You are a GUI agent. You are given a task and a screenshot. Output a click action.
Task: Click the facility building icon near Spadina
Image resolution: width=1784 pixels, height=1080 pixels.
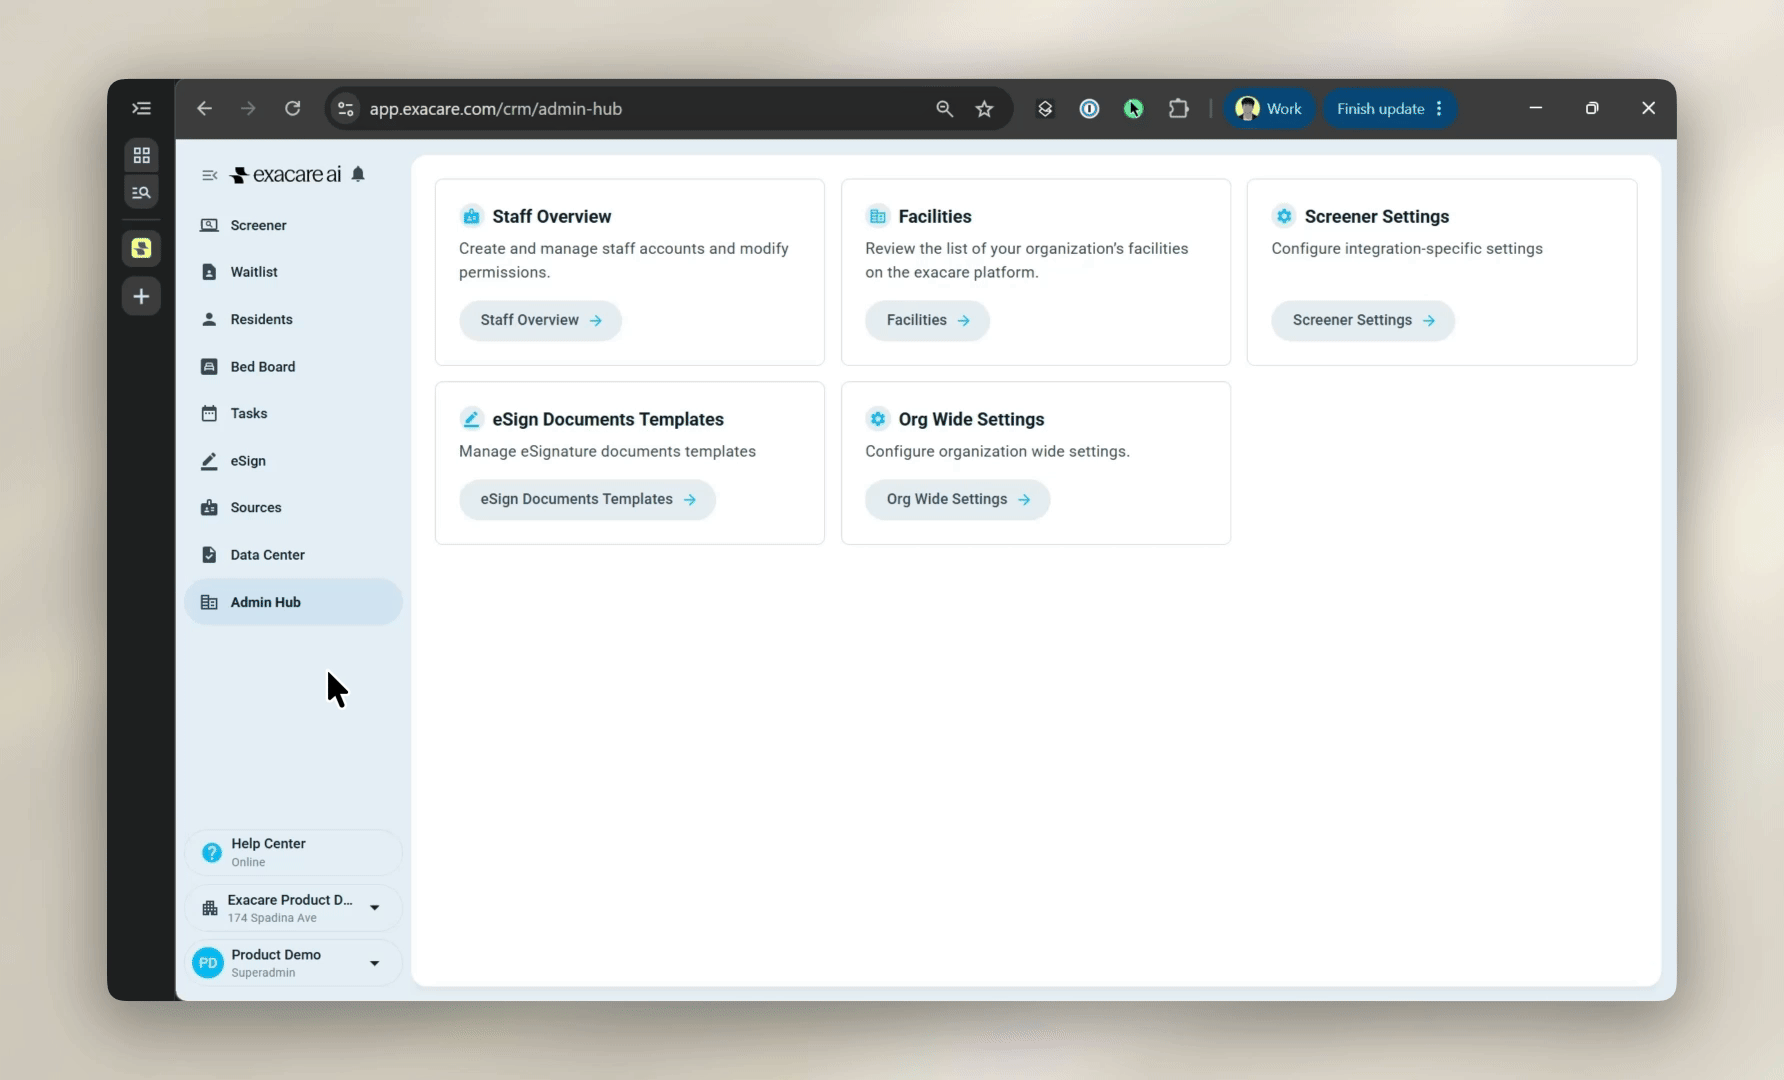(x=210, y=908)
